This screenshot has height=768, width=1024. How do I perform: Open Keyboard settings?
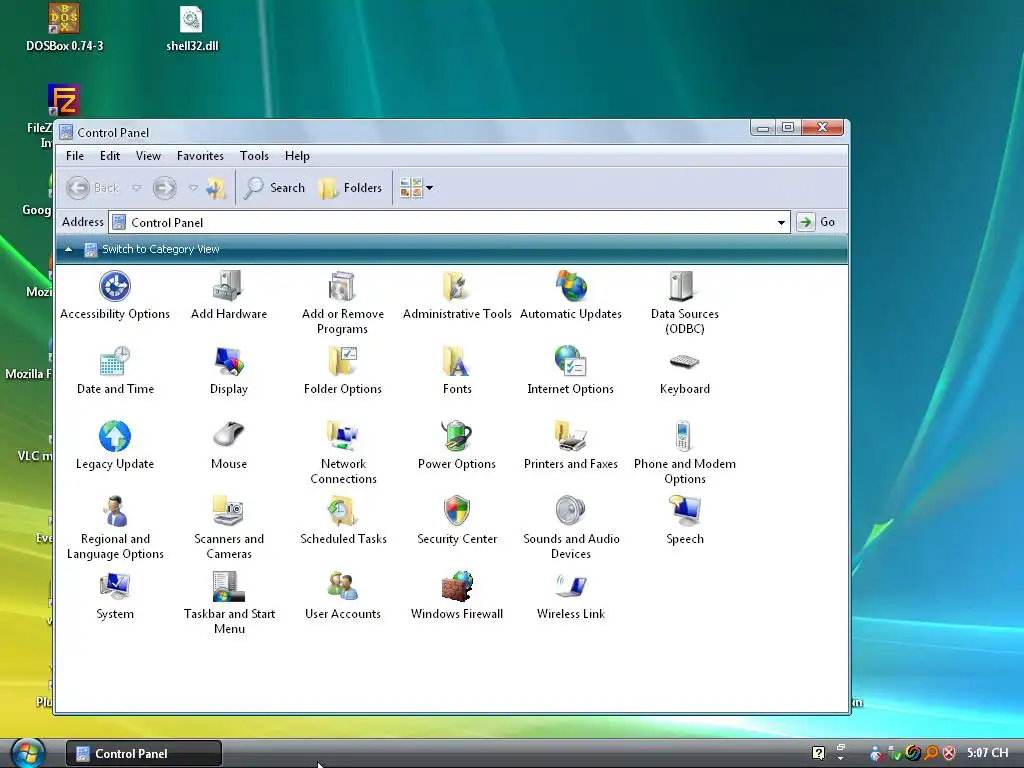(x=684, y=370)
